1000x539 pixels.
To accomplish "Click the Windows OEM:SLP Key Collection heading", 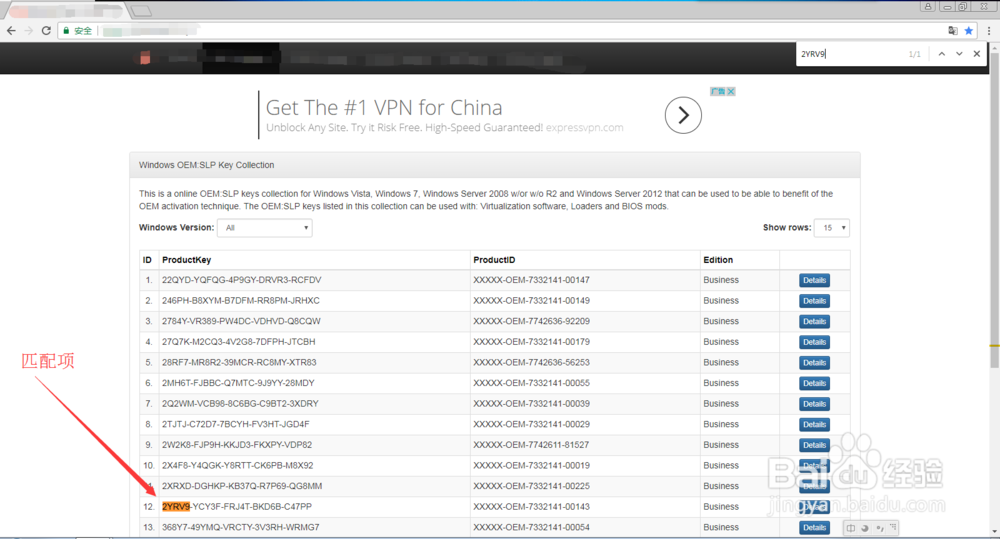I will point(207,165).
